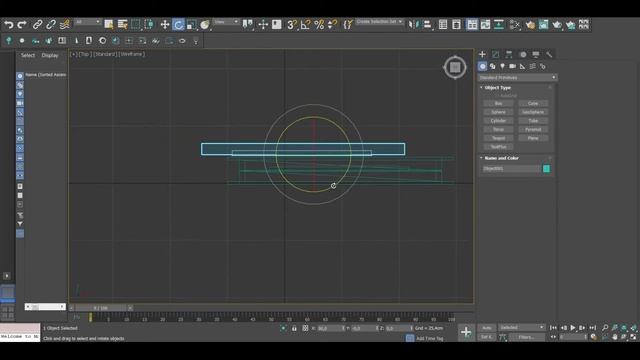Select the Helpers category icon
The width and height of the screenshot is (640, 360).
522,66
